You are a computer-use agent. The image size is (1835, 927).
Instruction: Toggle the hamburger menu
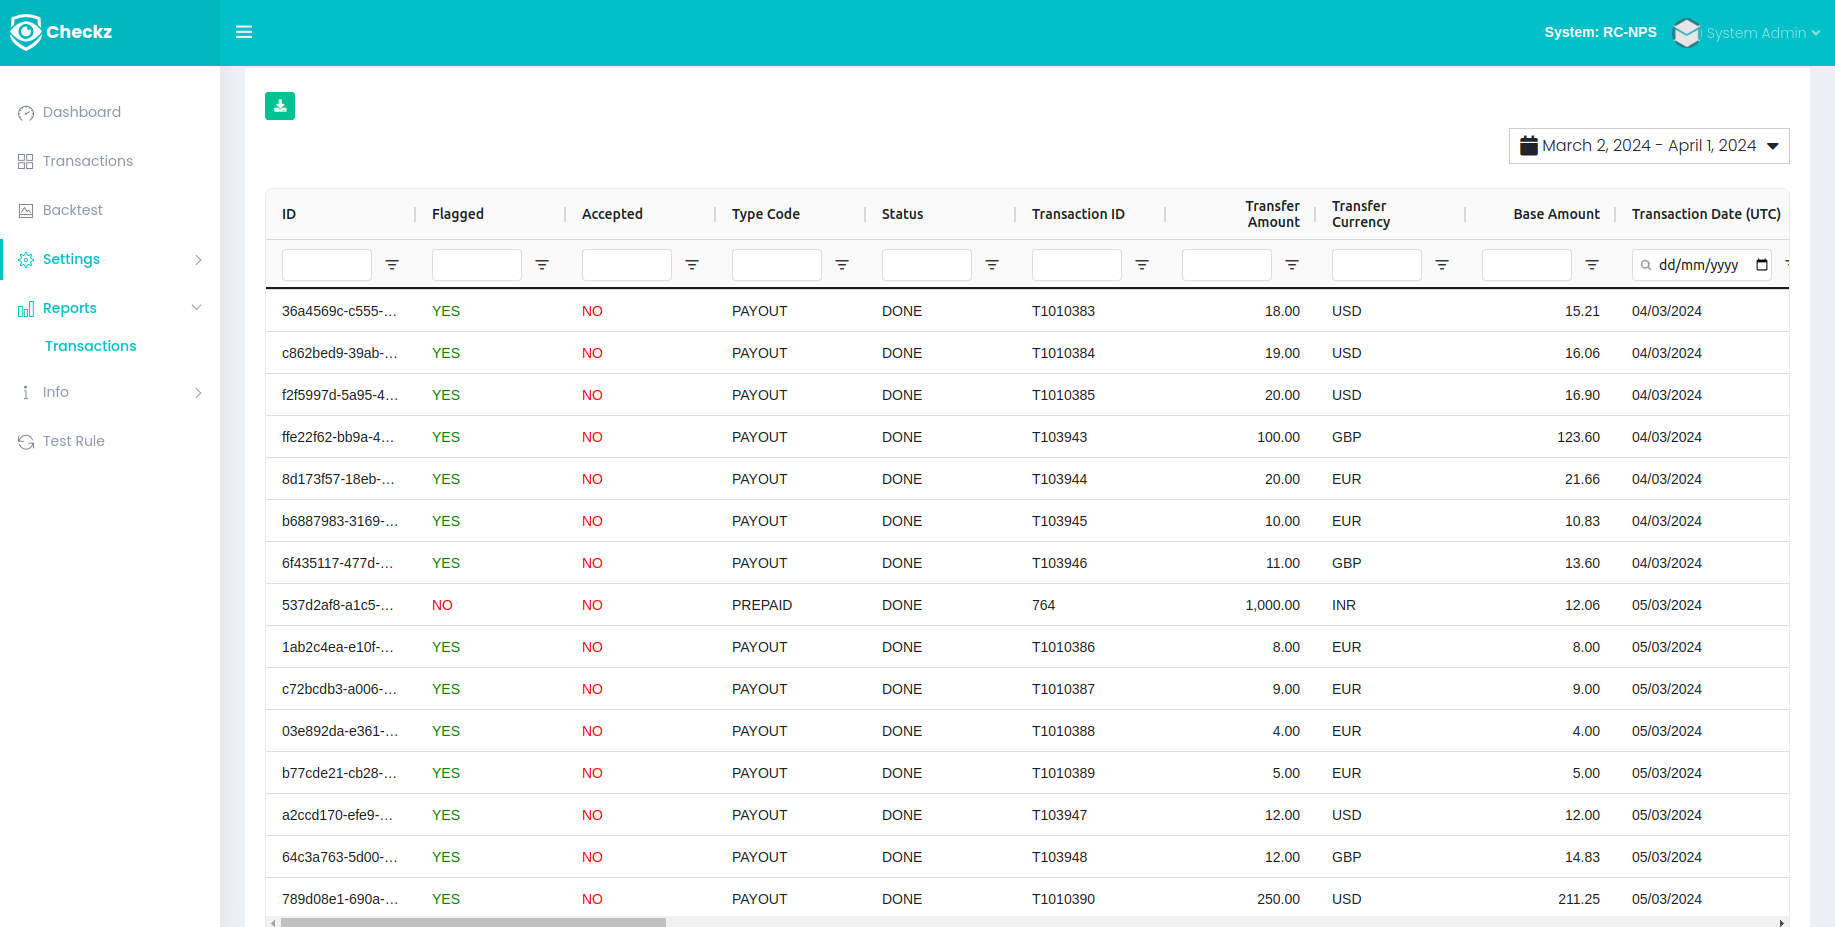tap(244, 32)
